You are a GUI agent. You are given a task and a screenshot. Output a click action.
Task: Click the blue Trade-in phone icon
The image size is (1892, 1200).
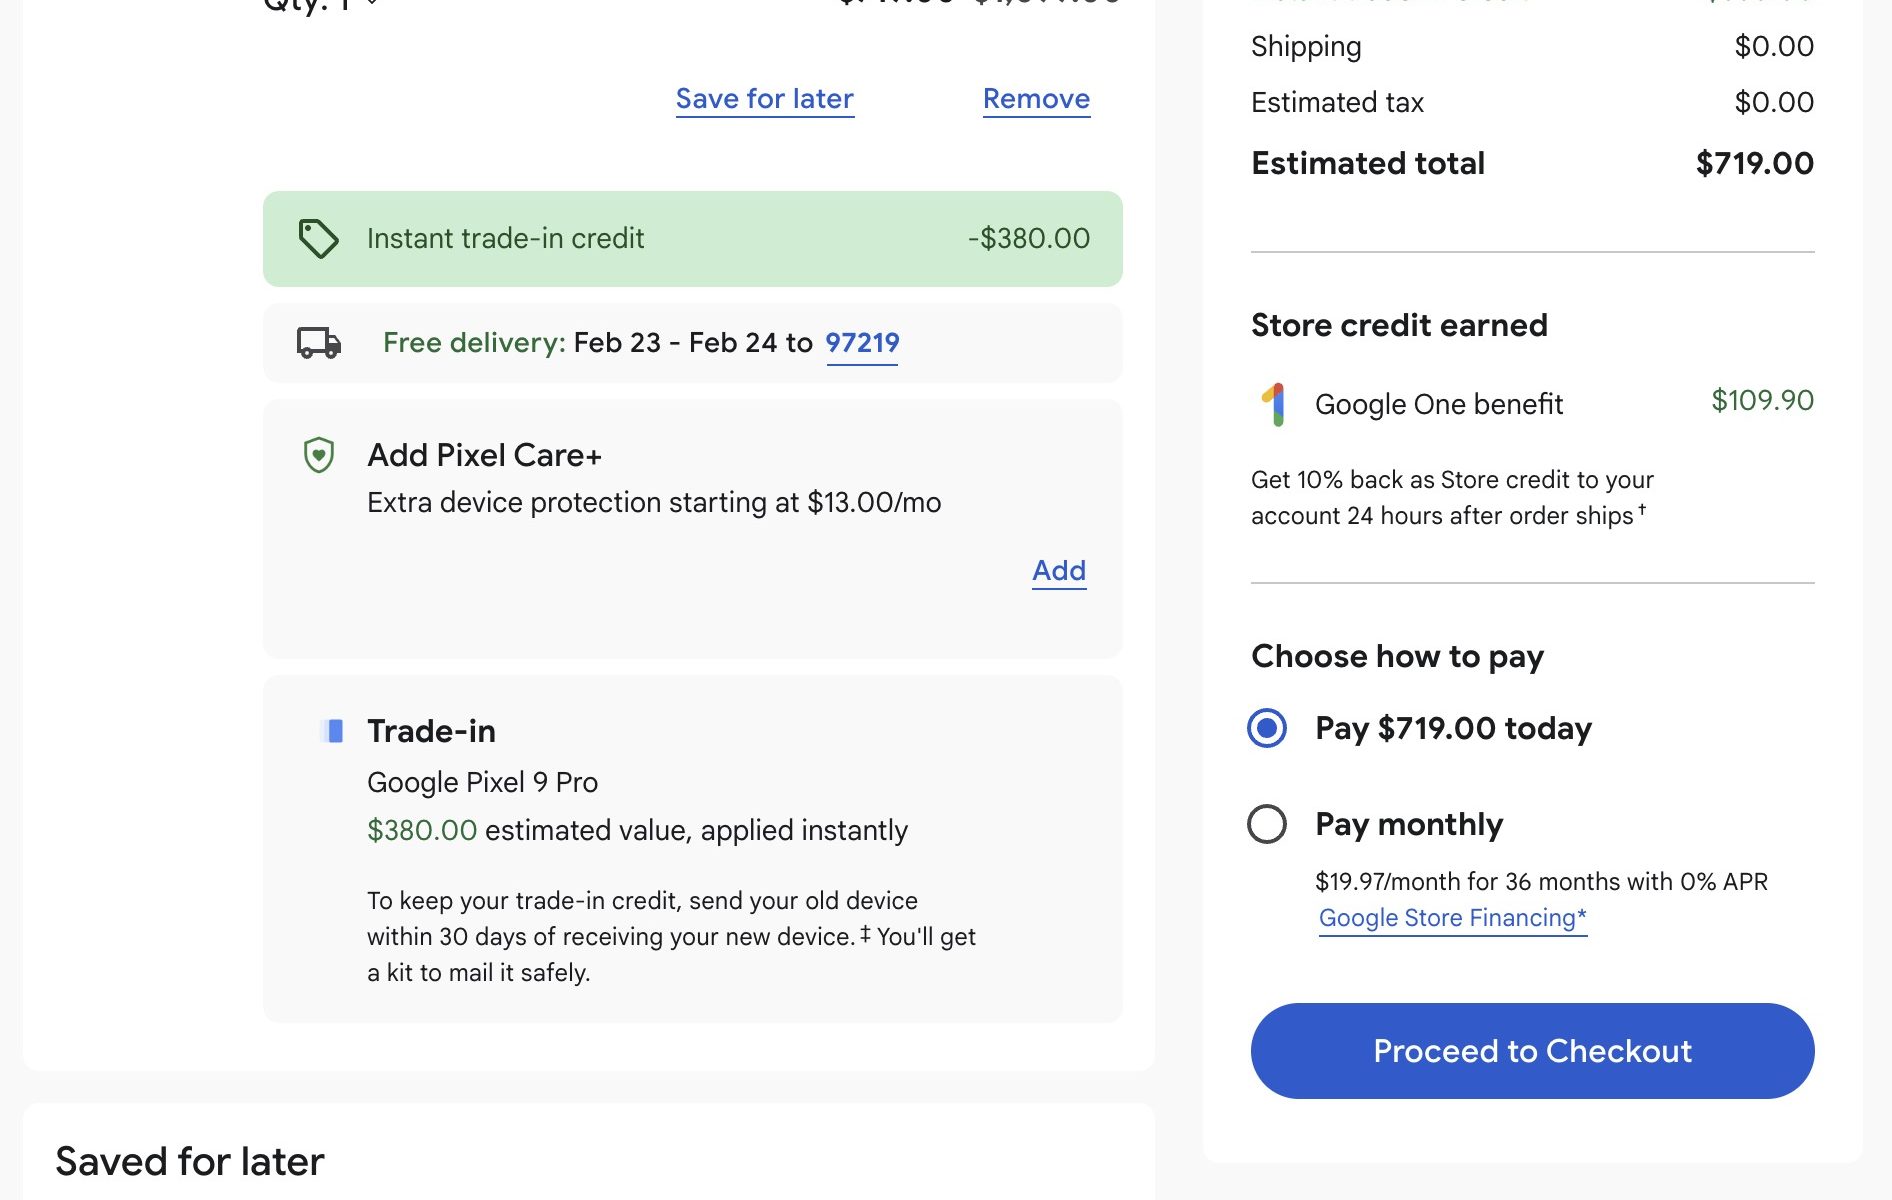pyautogui.click(x=333, y=731)
